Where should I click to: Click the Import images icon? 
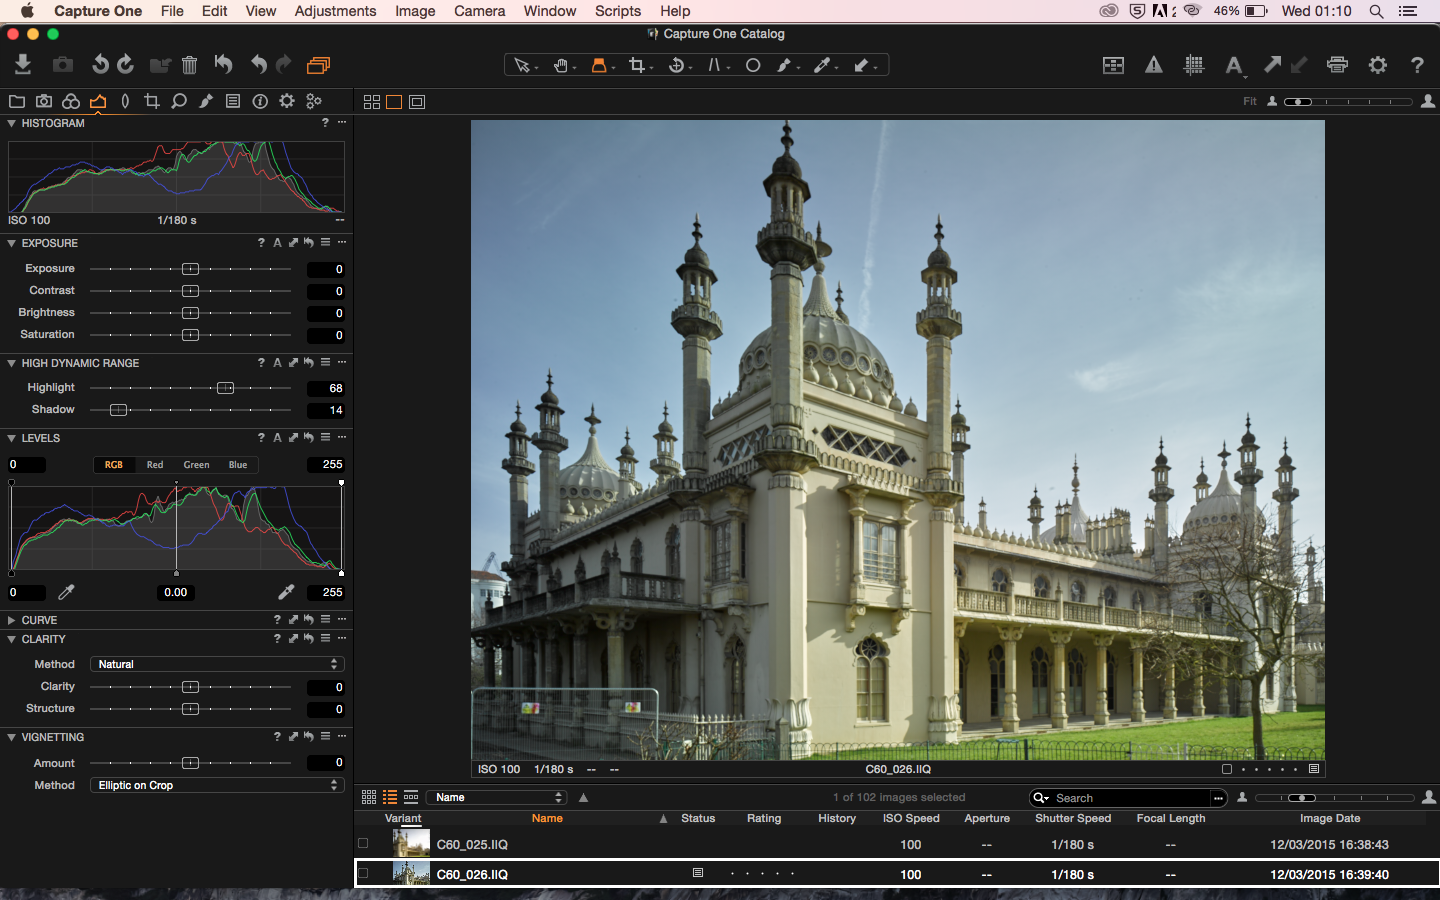[x=23, y=65]
